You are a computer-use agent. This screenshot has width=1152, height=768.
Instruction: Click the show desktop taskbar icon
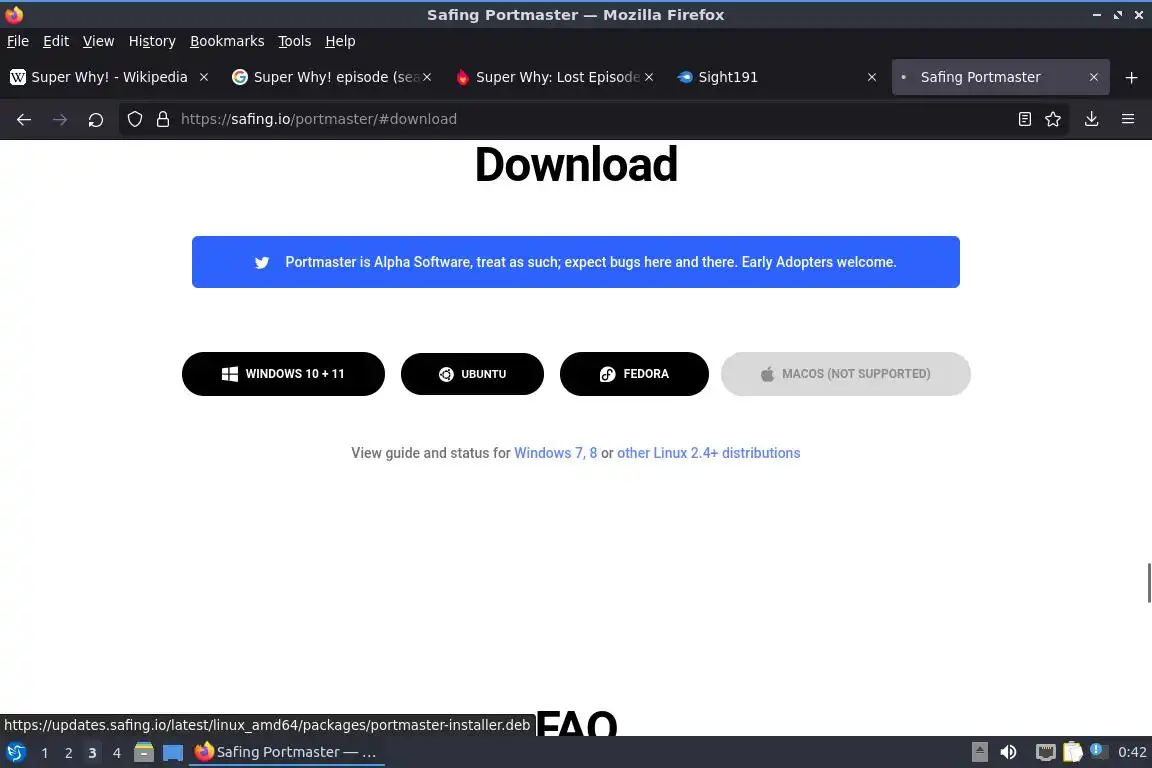(173, 753)
